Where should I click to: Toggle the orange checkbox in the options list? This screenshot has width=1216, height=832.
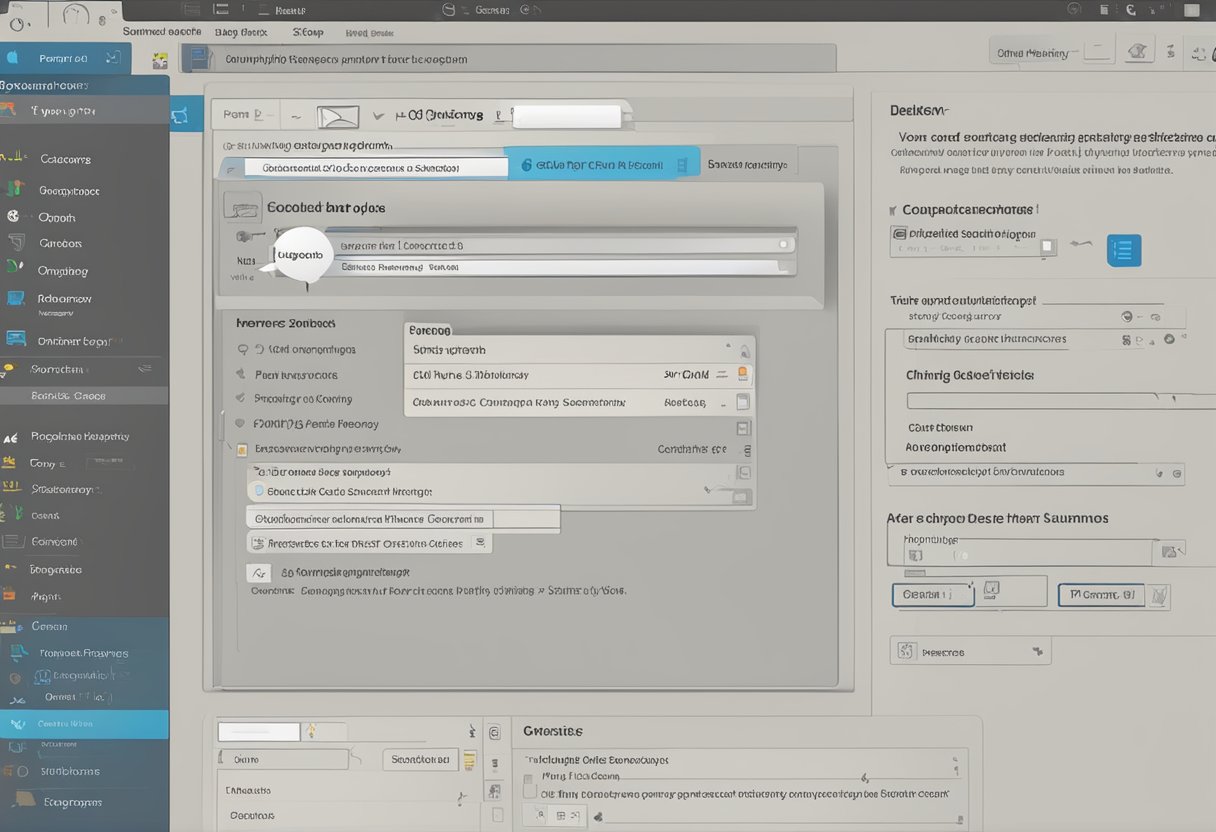(x=242, y=450)
